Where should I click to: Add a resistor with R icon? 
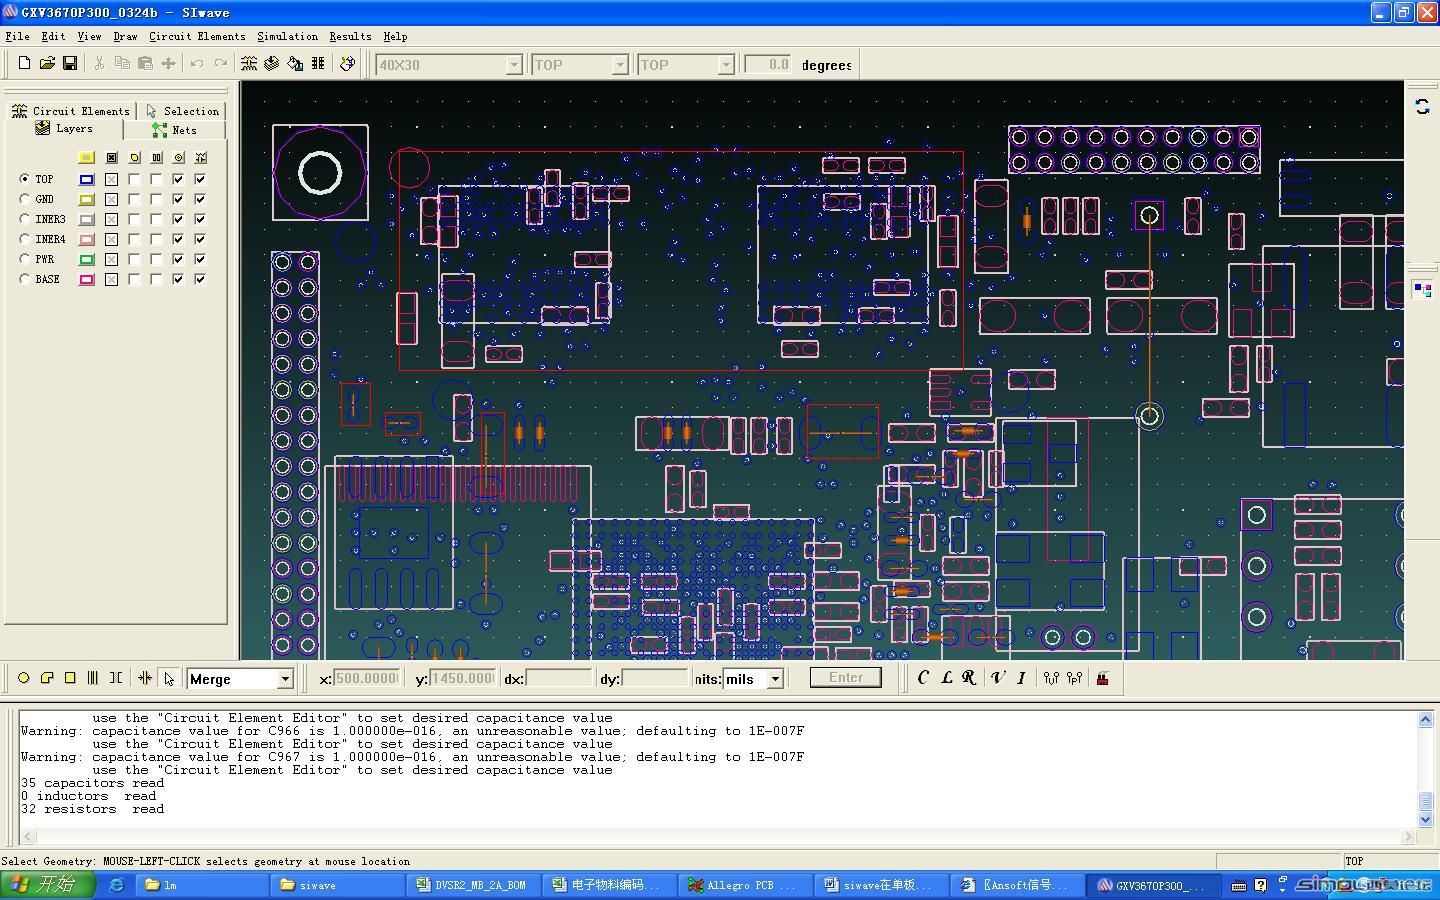[969, 678]
